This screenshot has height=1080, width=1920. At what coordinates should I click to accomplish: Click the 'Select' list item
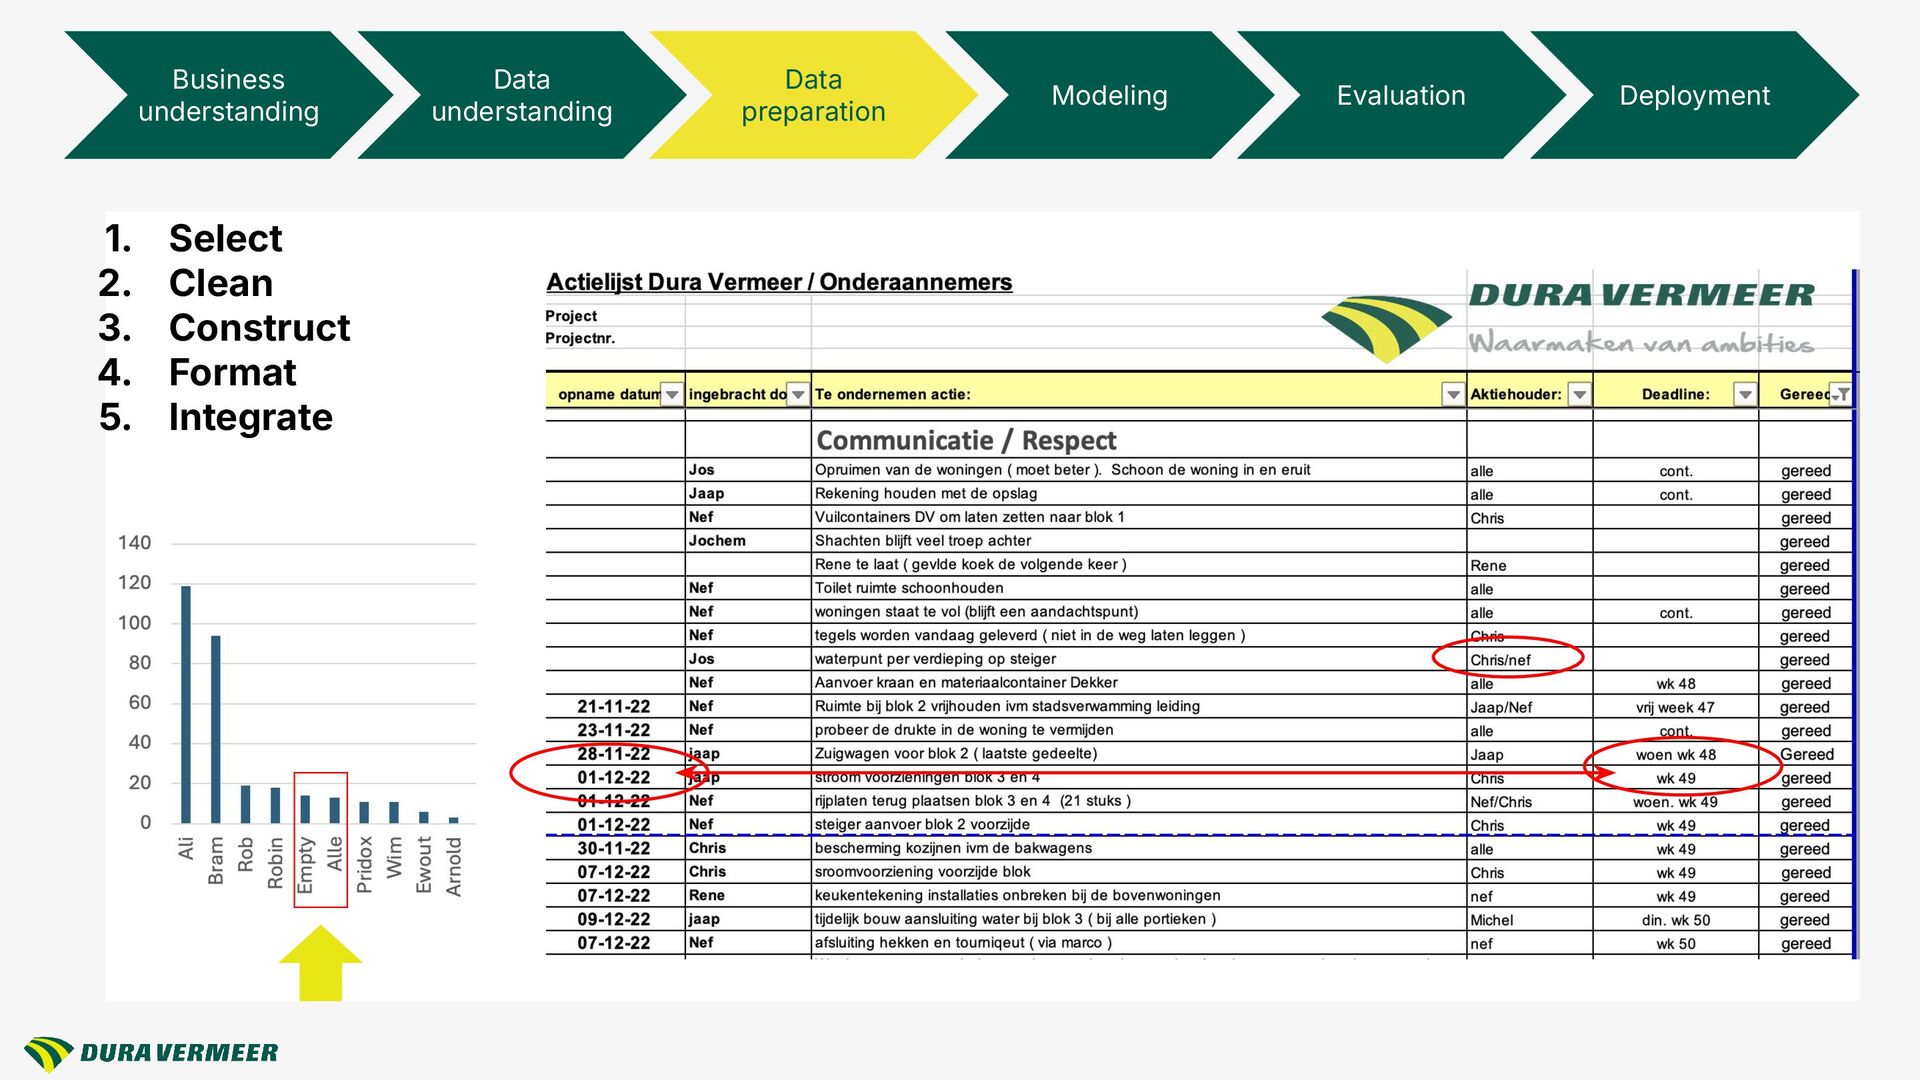[x=225, y=238]
